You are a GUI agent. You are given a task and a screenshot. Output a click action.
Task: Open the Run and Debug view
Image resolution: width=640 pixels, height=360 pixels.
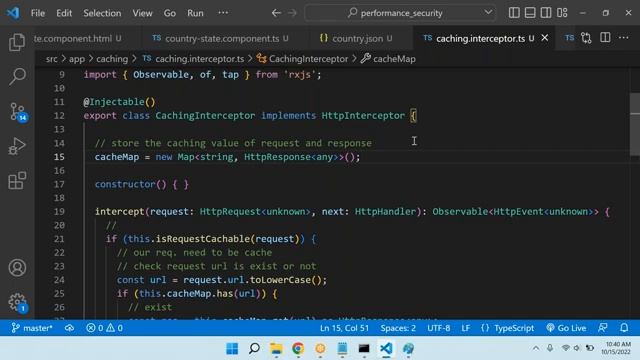point(17,146)
